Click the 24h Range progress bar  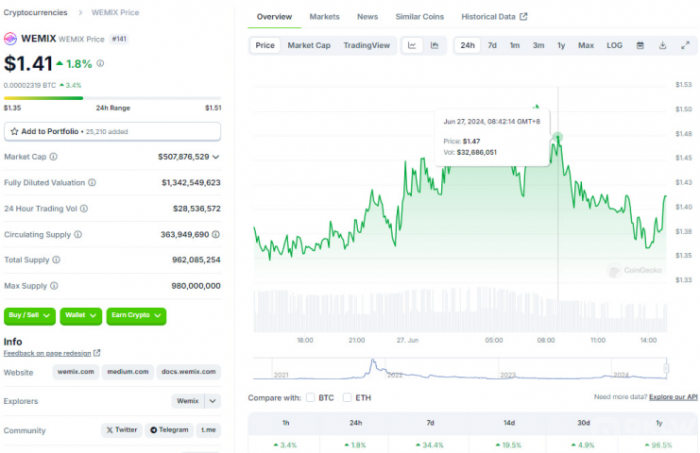112,98
